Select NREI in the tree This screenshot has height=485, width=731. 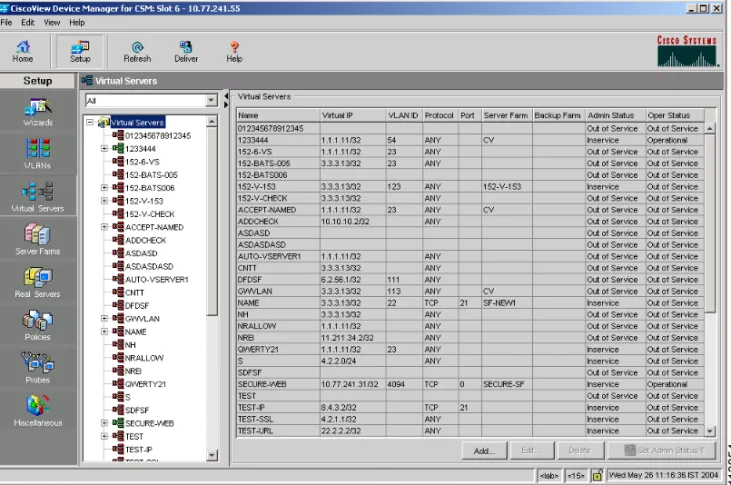click(133, 371)
